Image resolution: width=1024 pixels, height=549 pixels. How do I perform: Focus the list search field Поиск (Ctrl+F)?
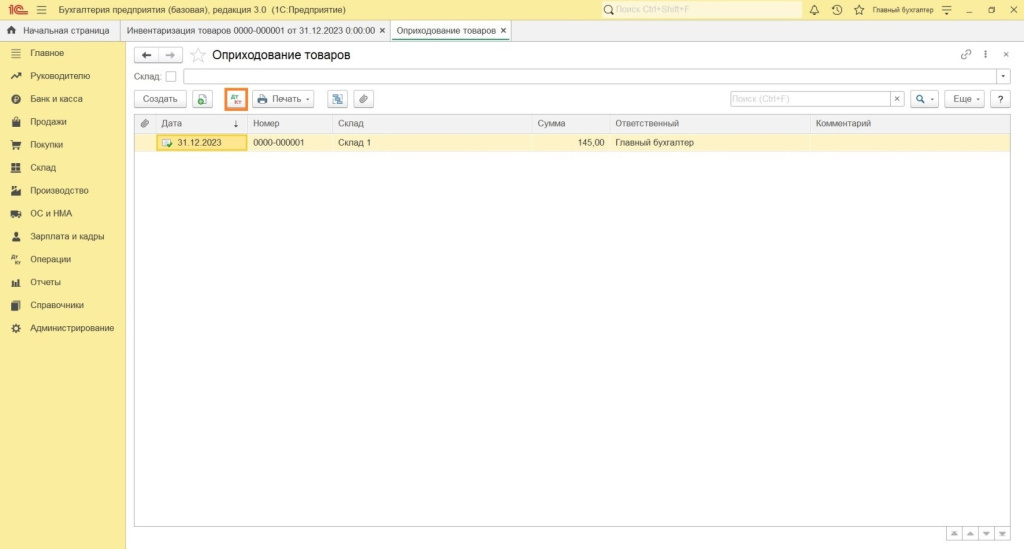coord(810,99)
